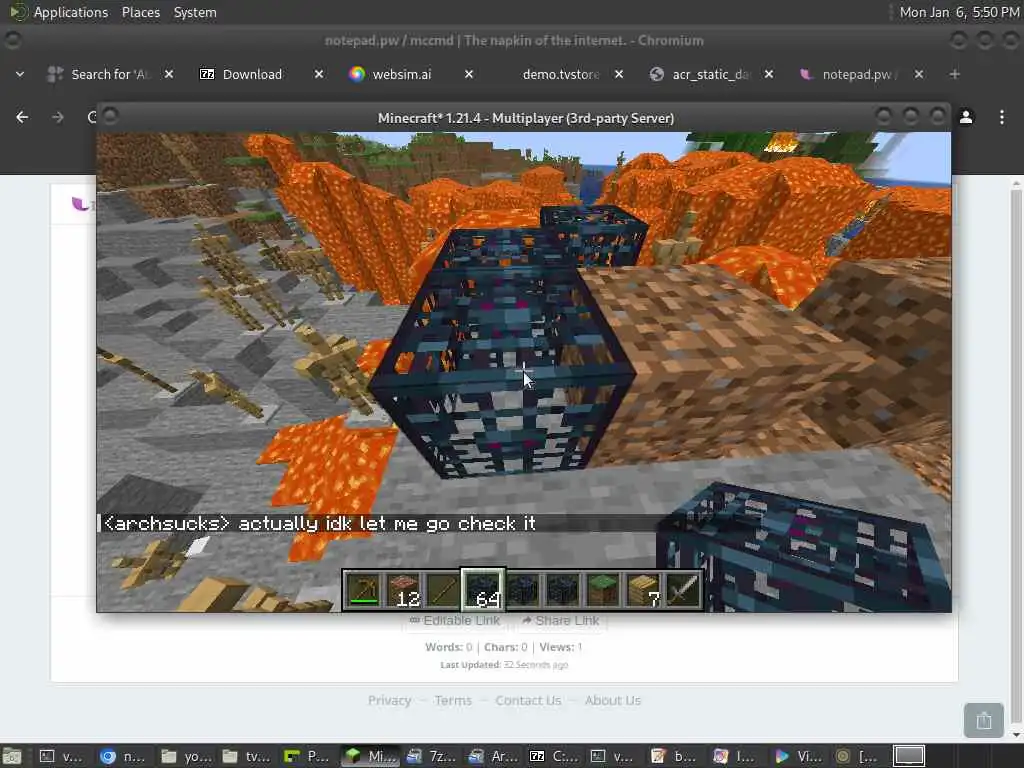
Task: Click the Editable Link button
Action: (455, 620)
